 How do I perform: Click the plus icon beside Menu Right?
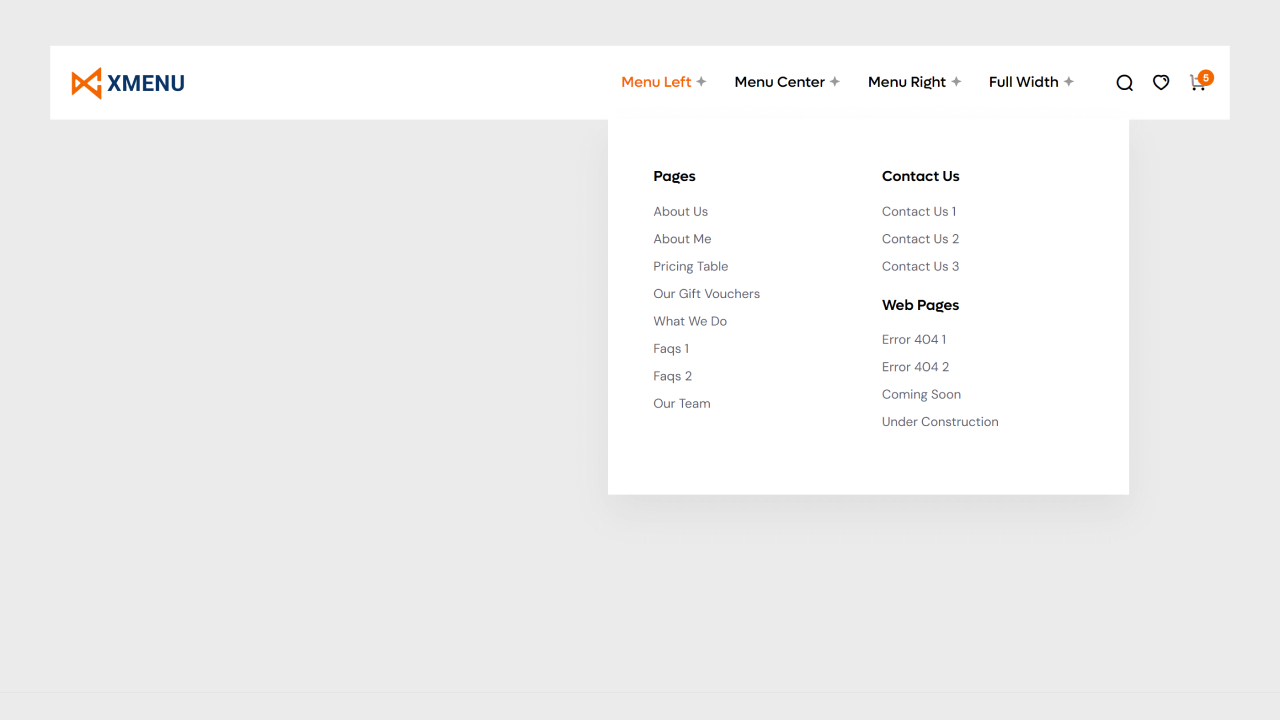(956, 82)
